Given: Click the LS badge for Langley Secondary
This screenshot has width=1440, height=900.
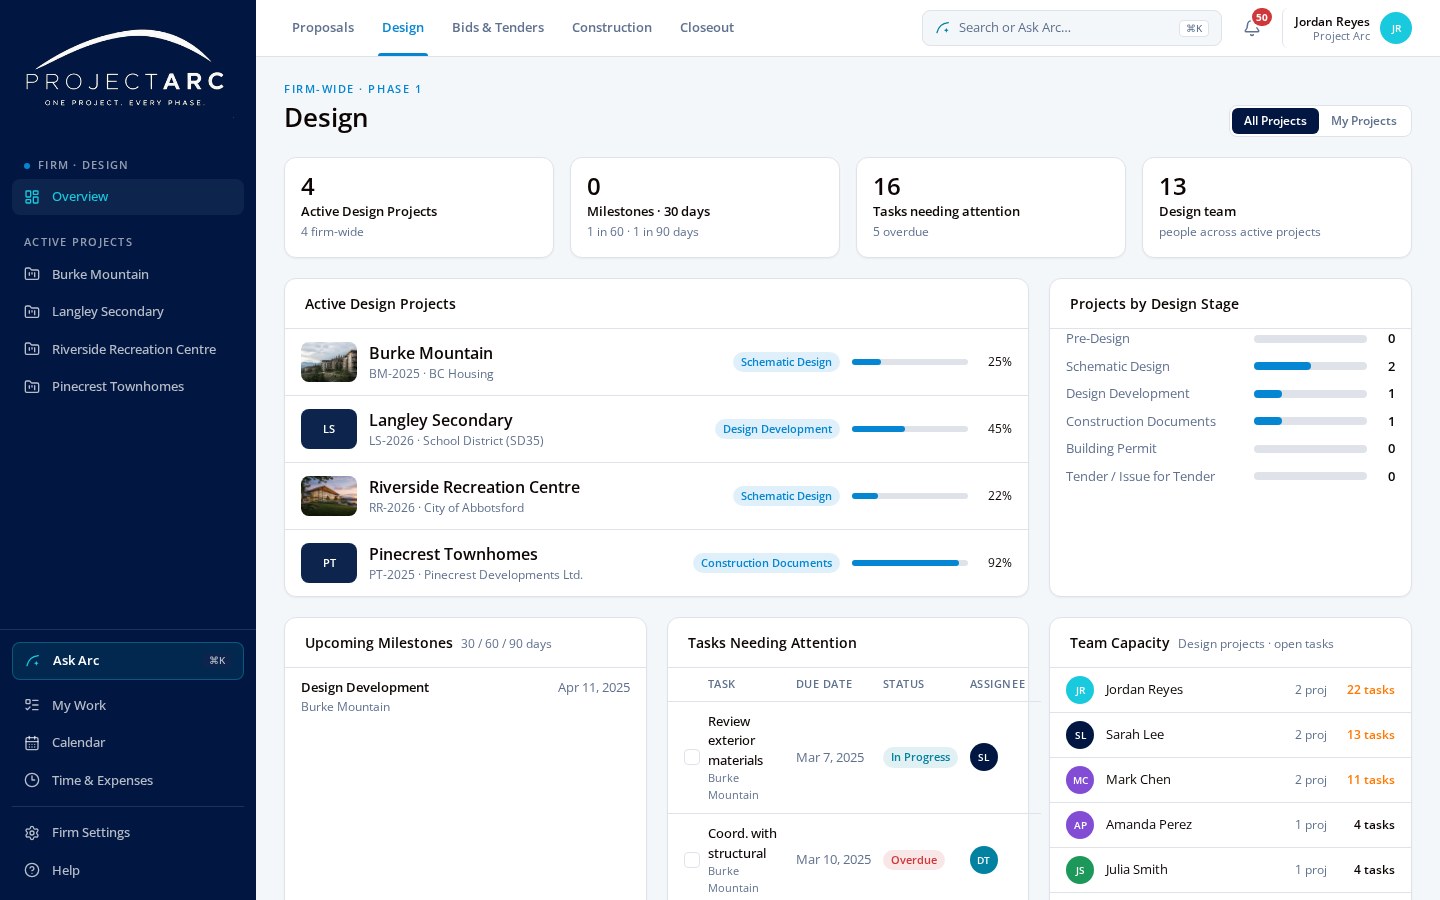Looking at the screenshot, I should [x=329, y=429].
